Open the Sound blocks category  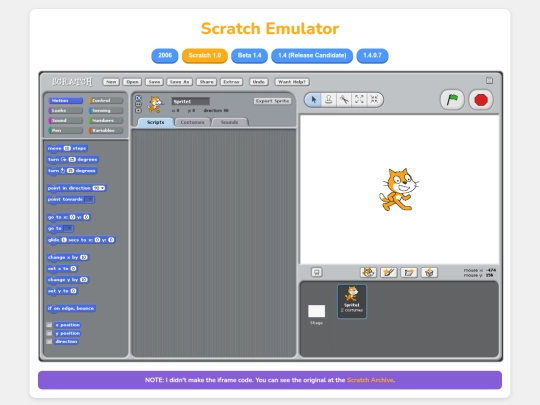coord(65,121)
